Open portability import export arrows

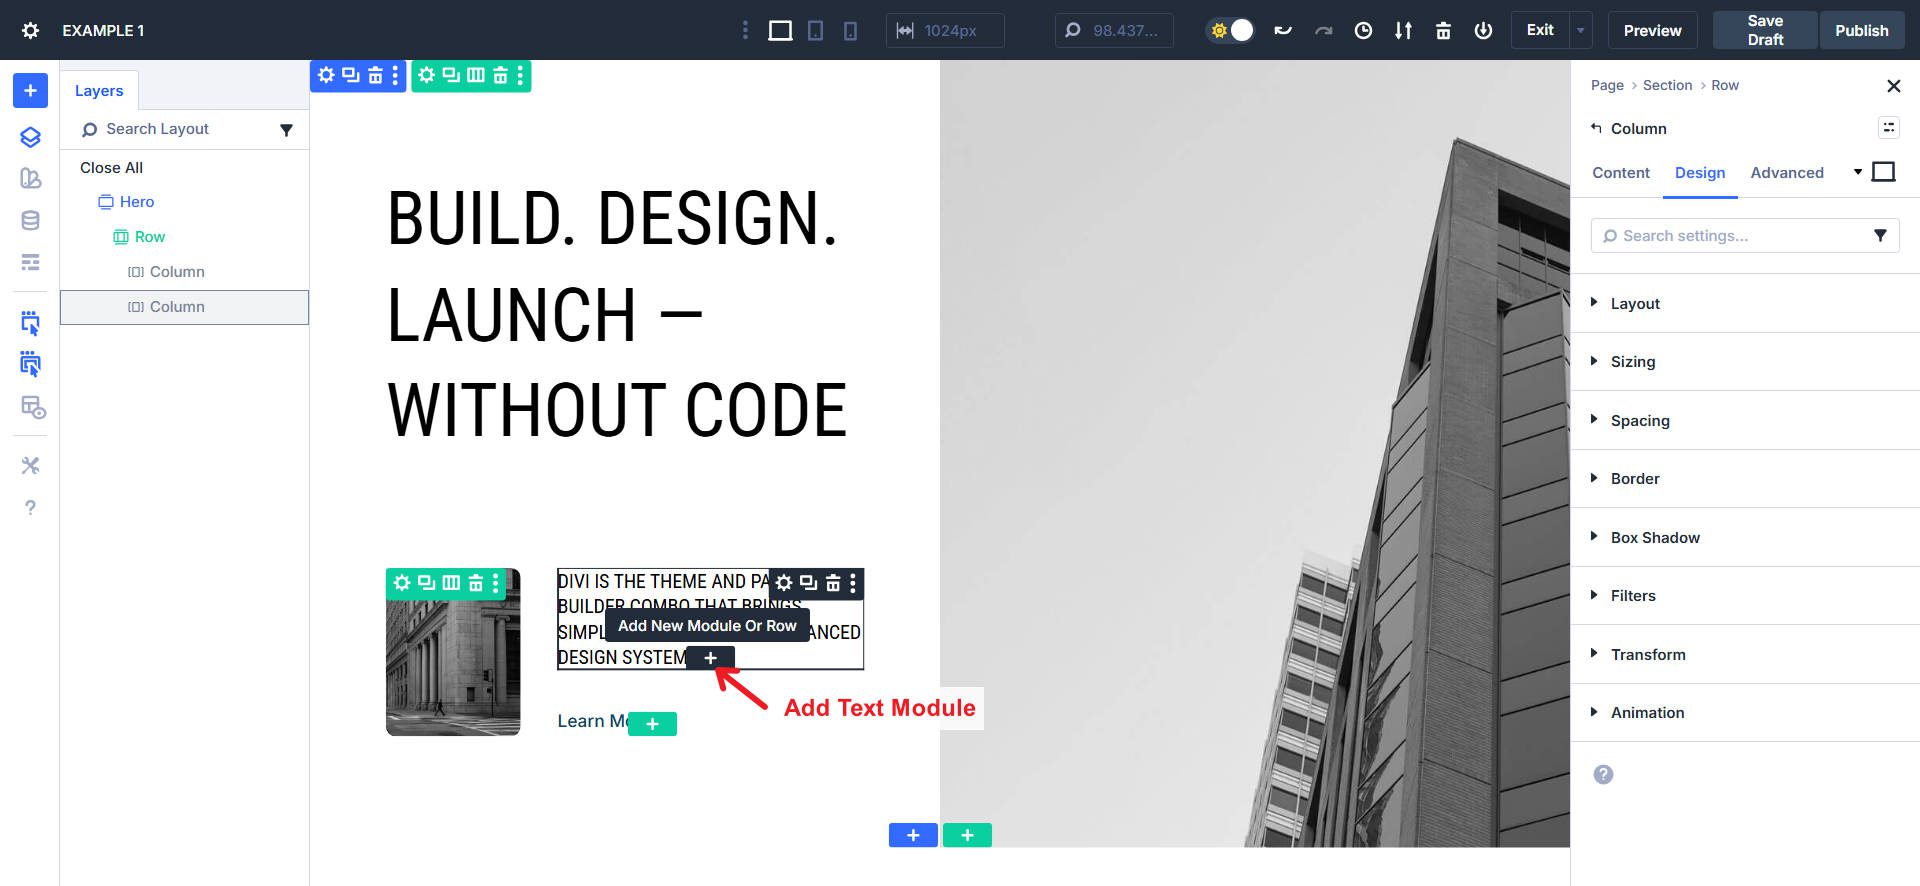coord(1403,30)
